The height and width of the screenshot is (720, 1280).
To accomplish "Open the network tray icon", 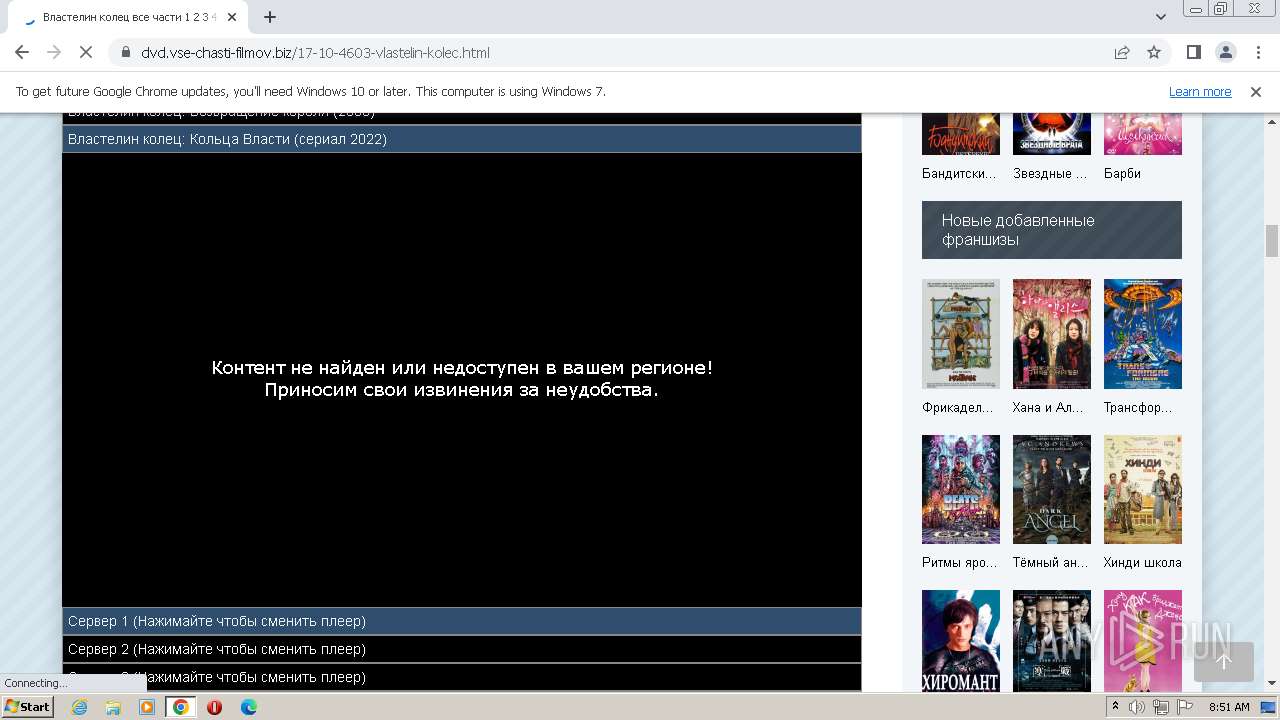I will point(1161,707).
